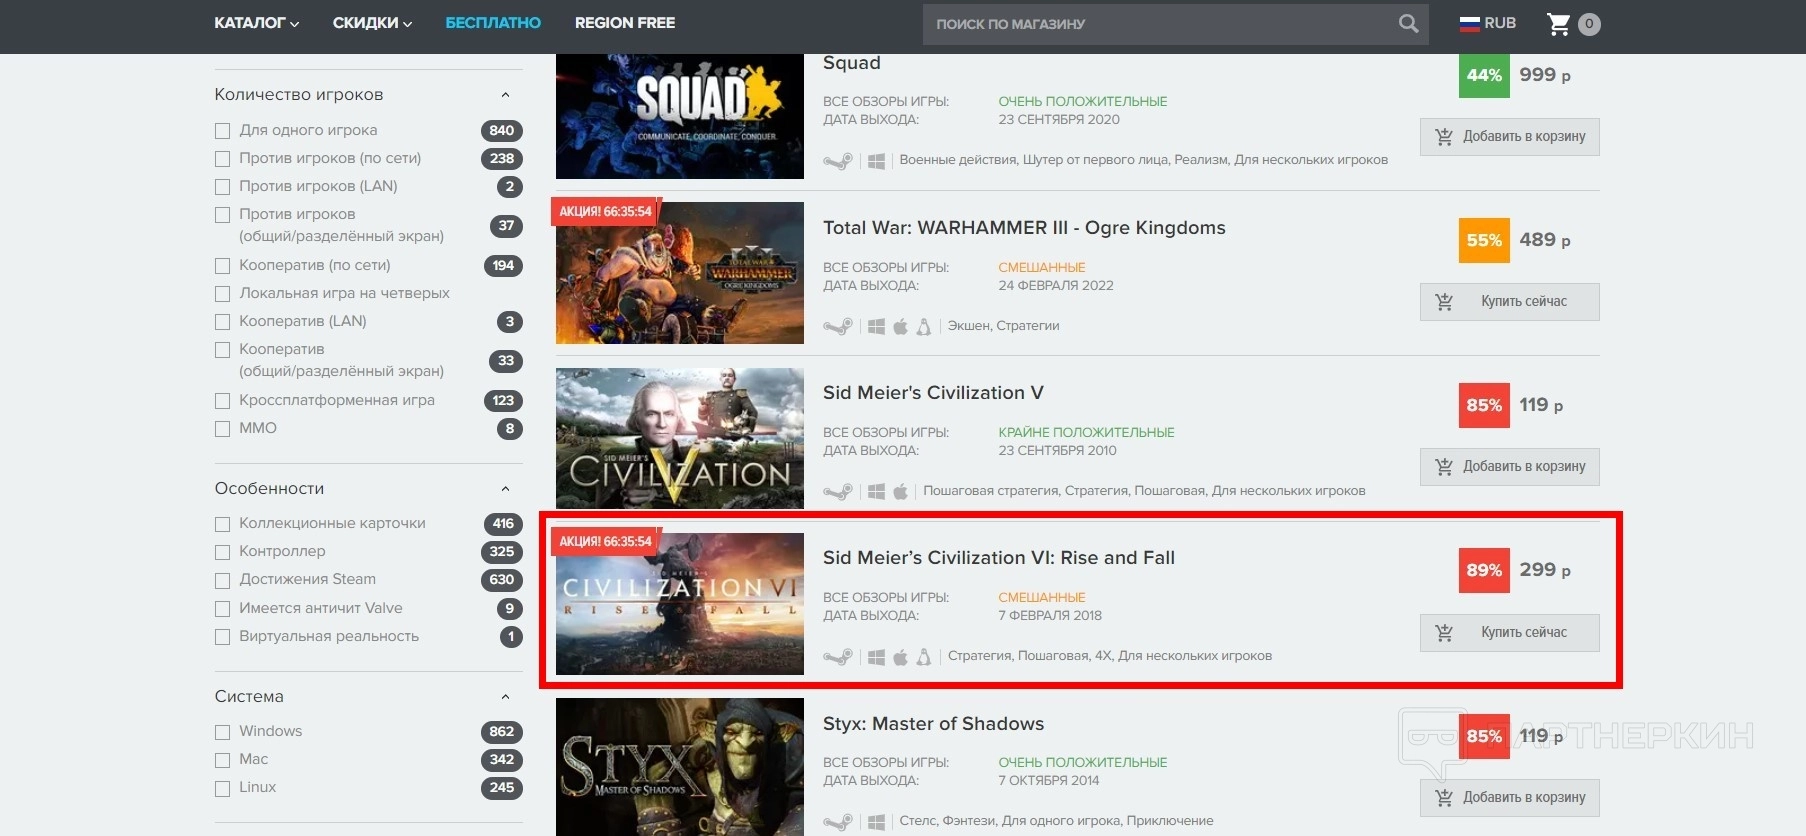Open the Region Free section
1806x836 pixels.
pyautogui.click(x=625, y=23)
